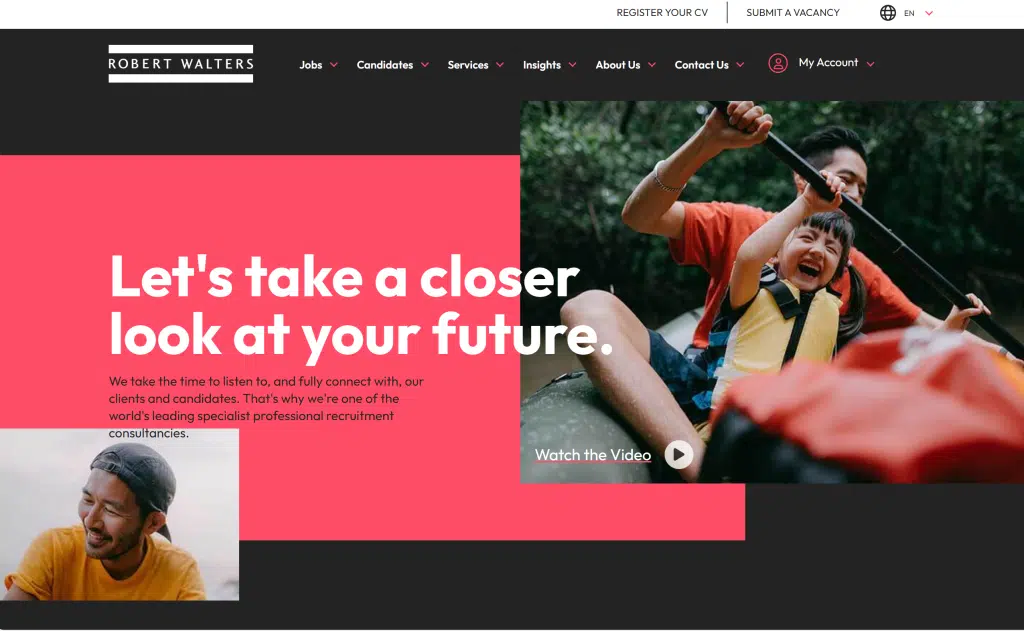
Task: Click the Robert Walters logo
Action: (181, 64)
